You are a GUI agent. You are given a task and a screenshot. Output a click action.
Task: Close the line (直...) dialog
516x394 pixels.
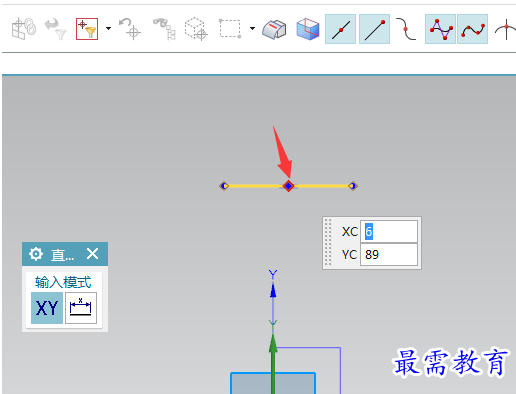coord(92,254)
